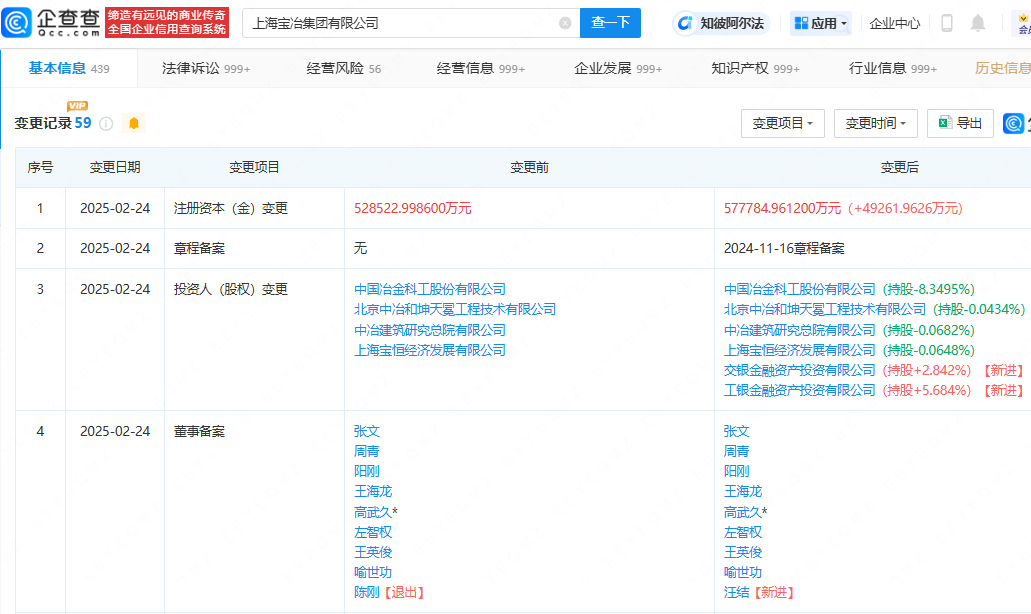Click the 2024-11-16章程备案 cell
The width and height of the screenshot is (1031, 614).
point(784,248)
